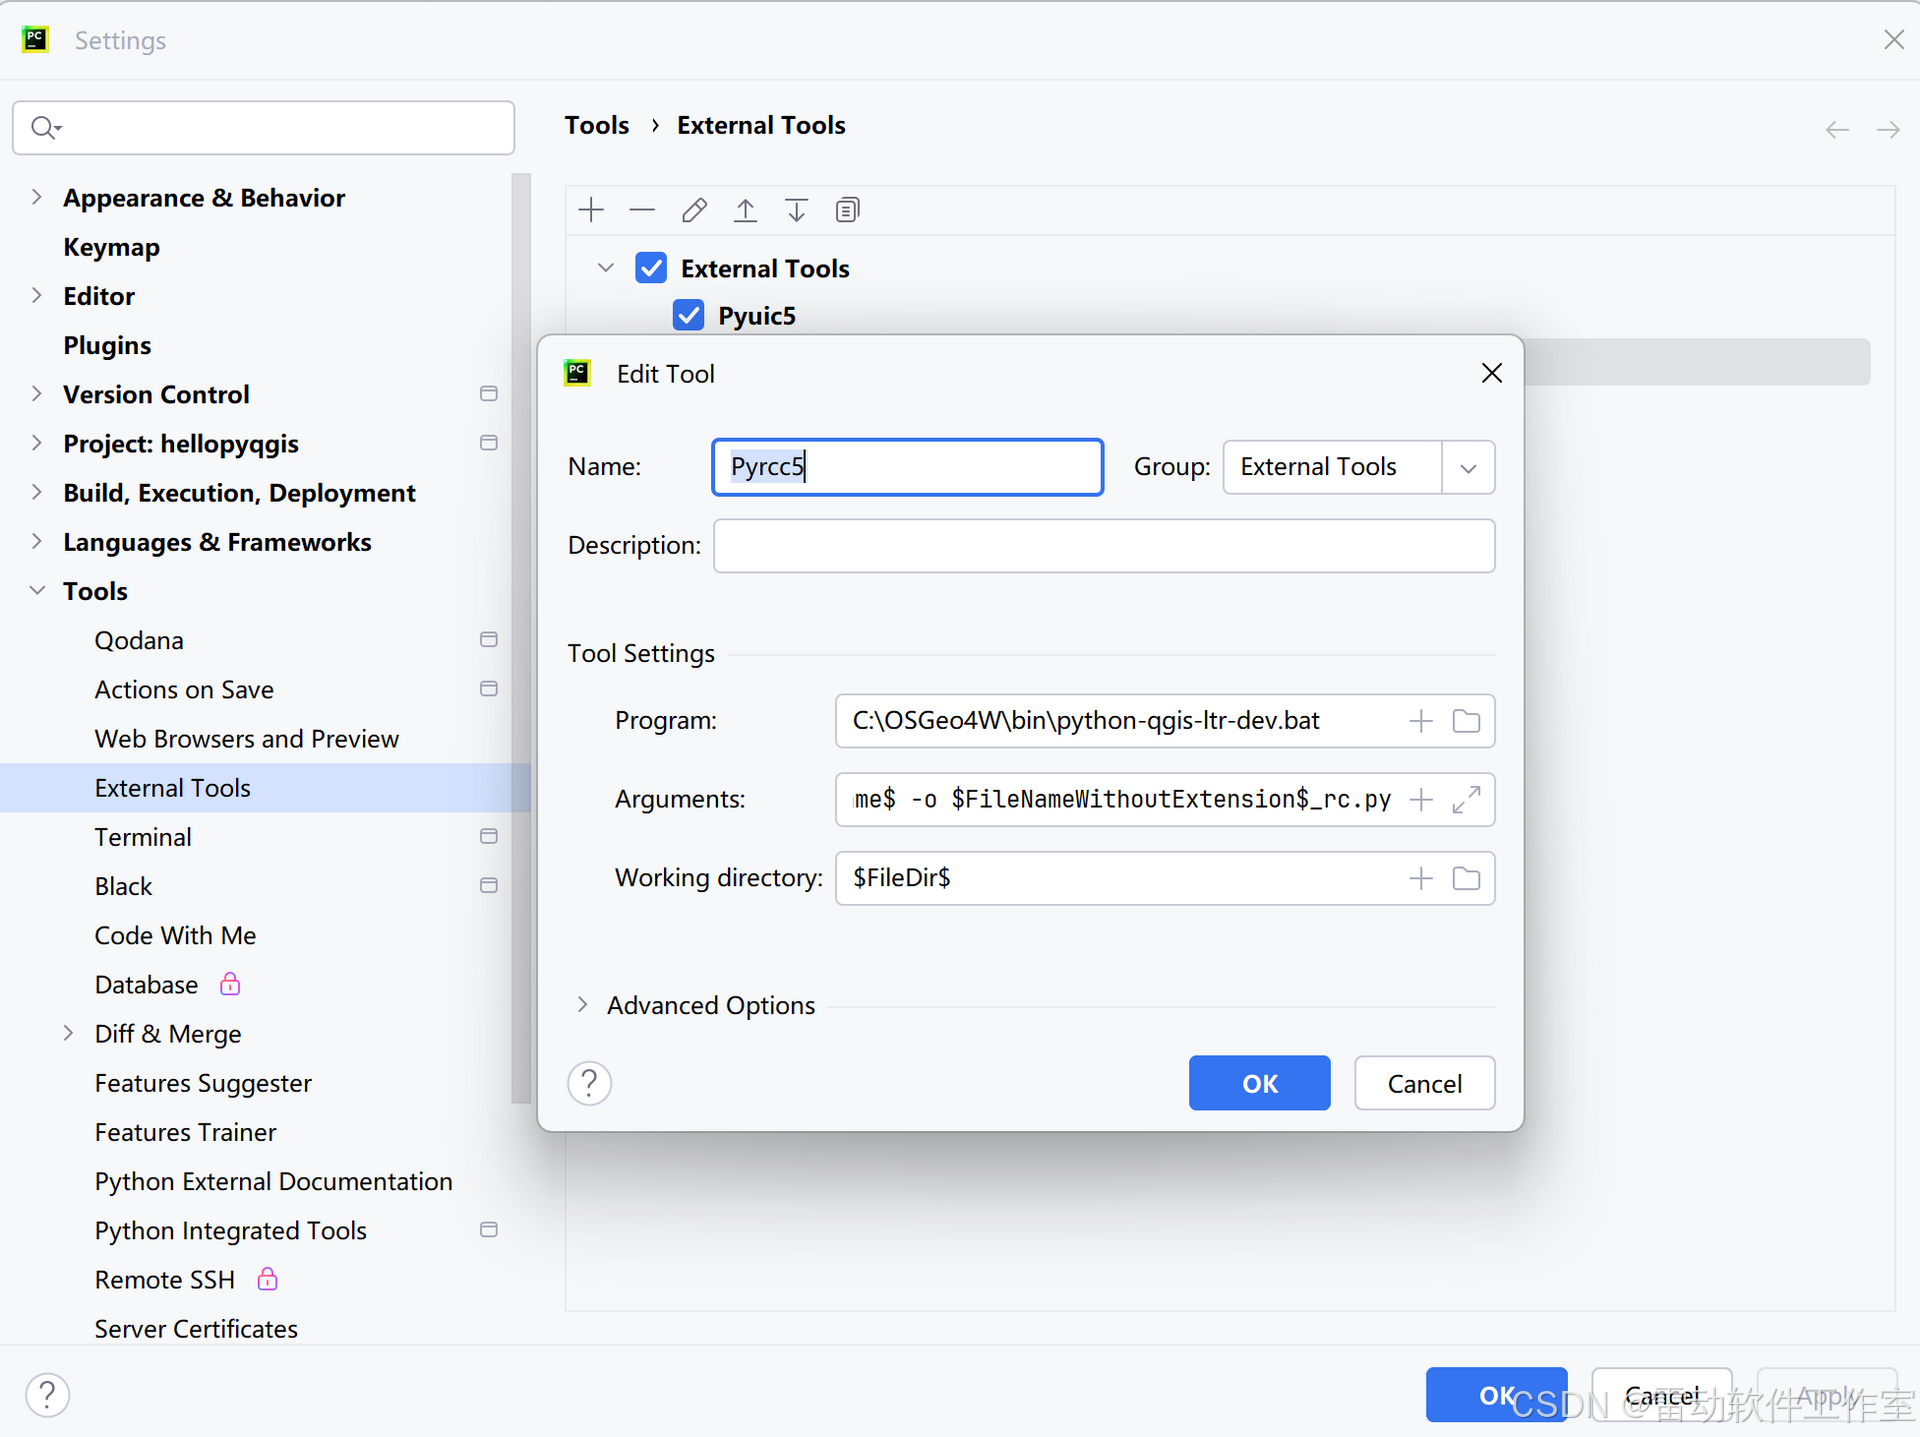Select Terminal in settings tree

click(143, 837)
